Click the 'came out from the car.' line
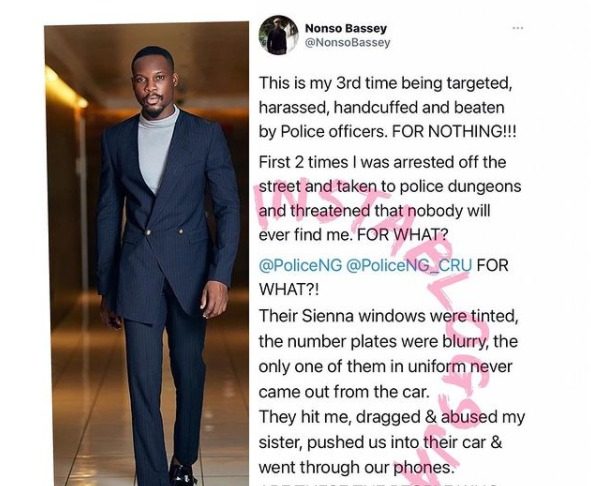This screenshot has height=486, width=591. [x=344, y=392]
